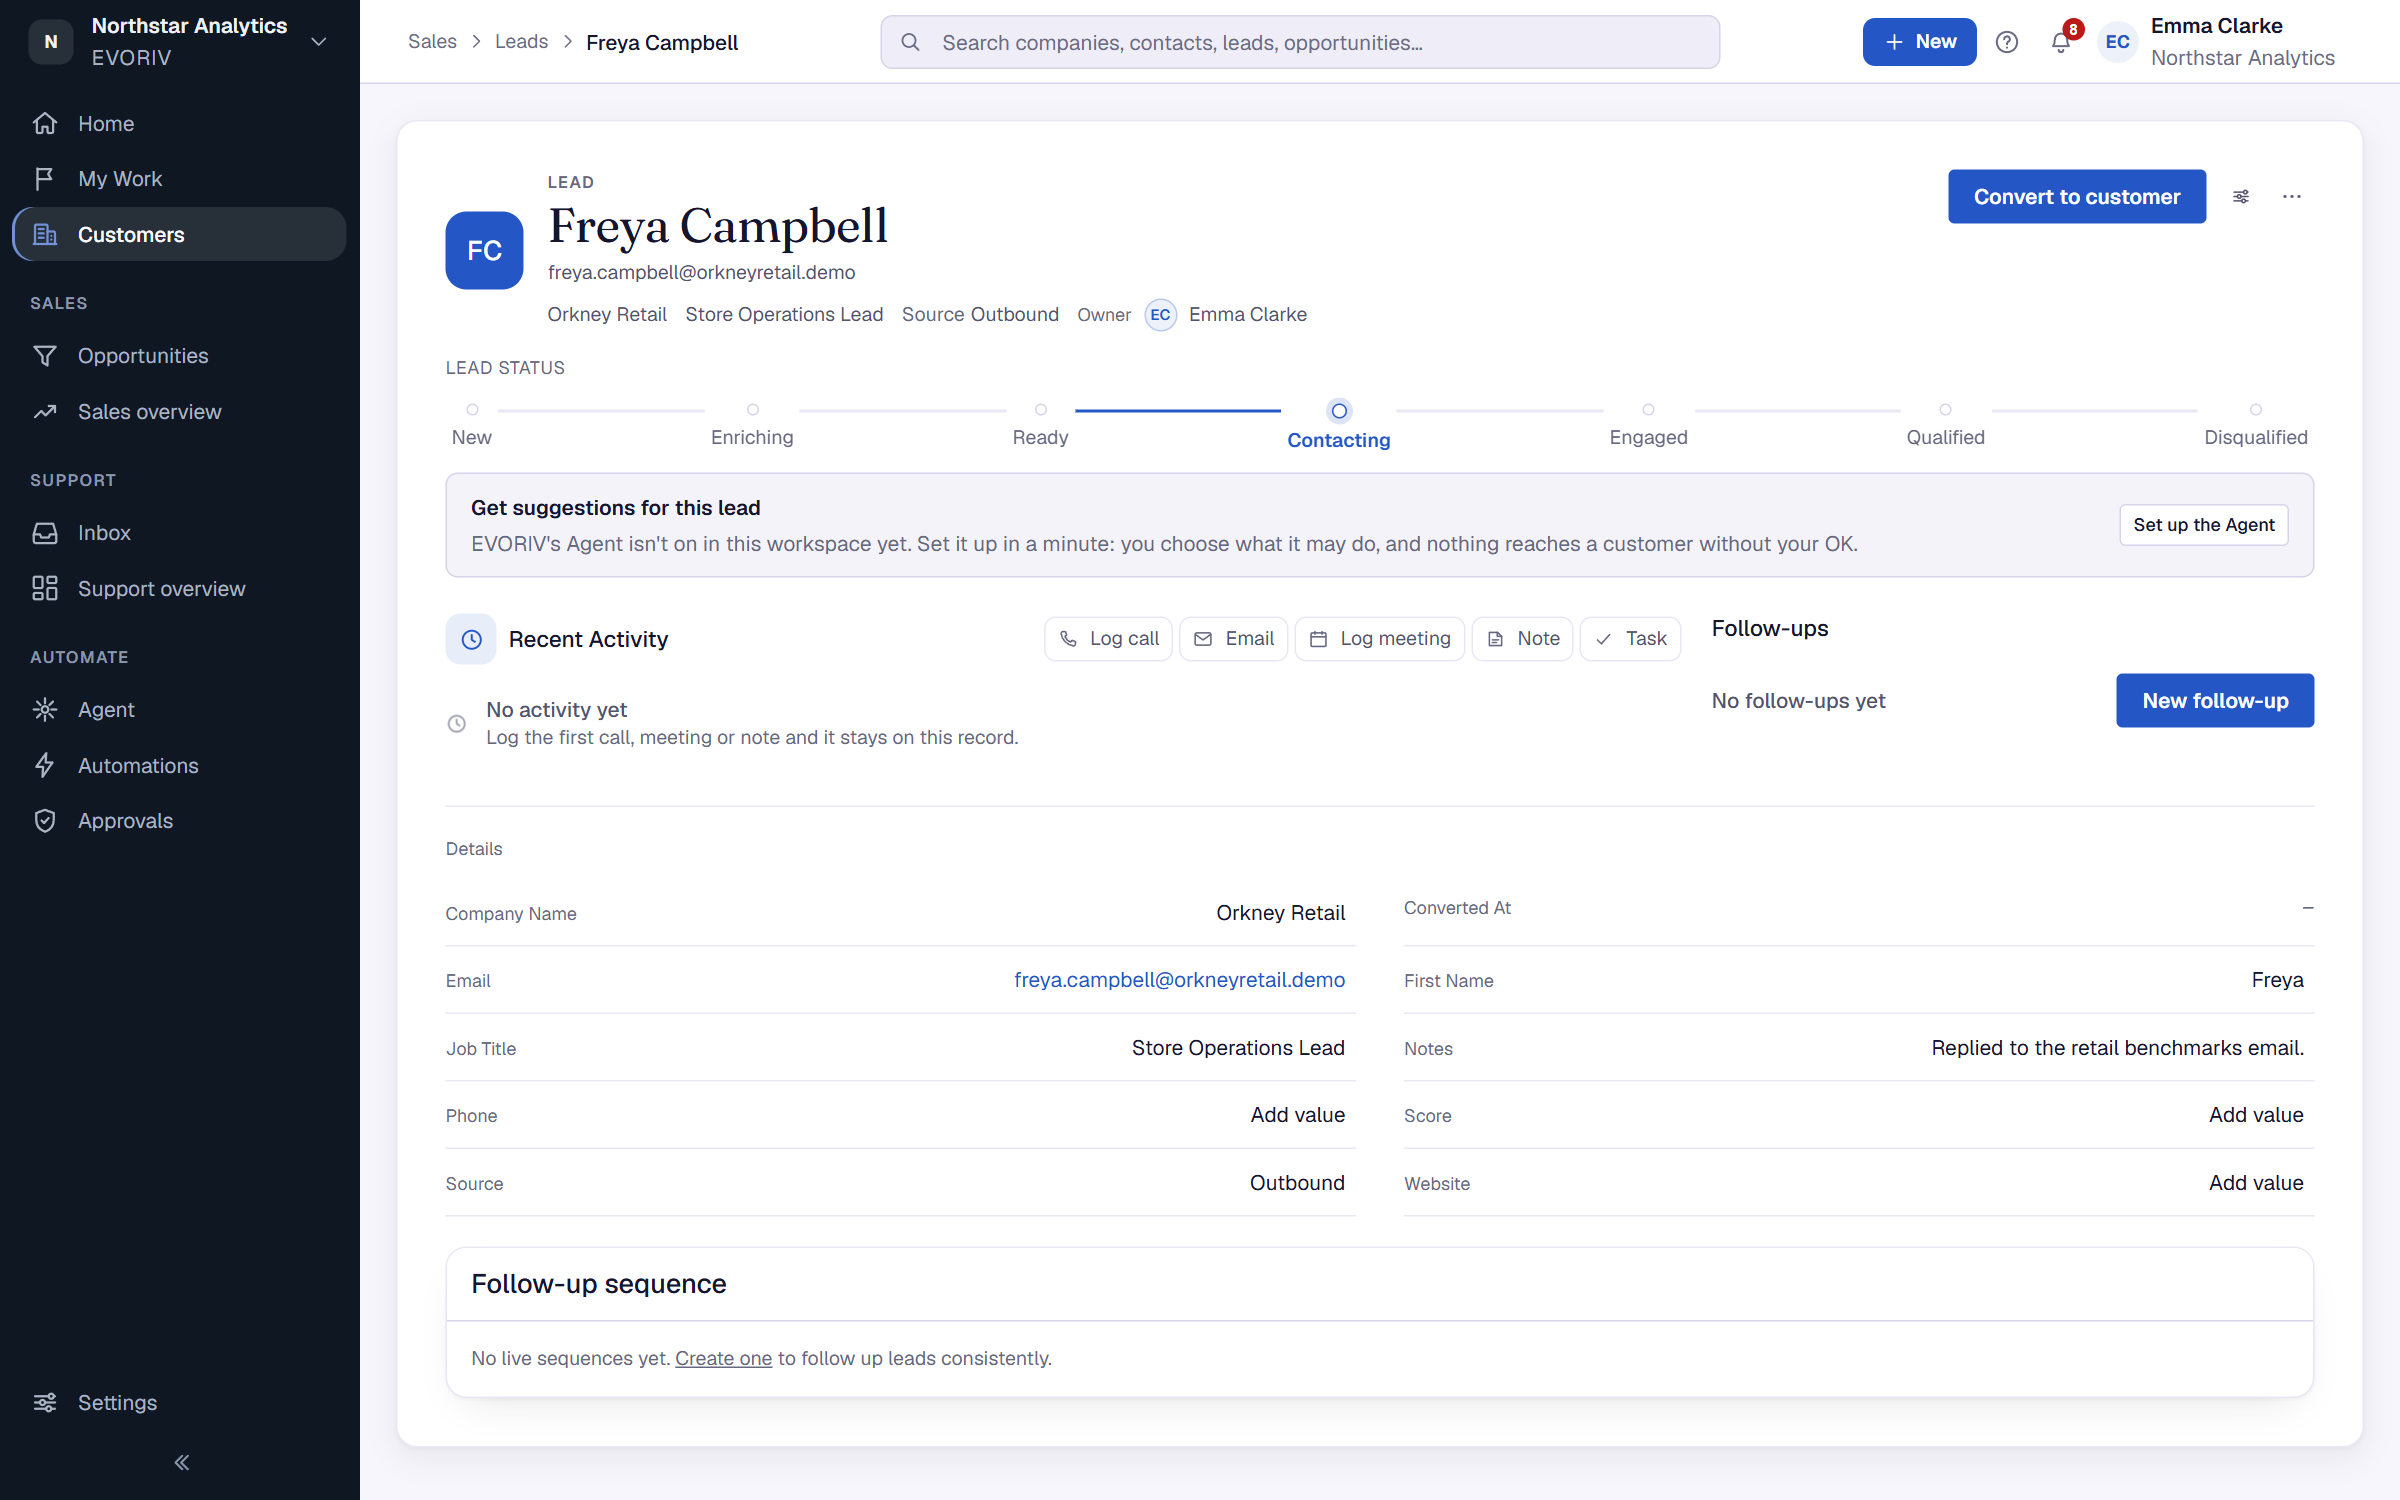
Task: Set lead status to Qualified
Action: (1945, 424)
